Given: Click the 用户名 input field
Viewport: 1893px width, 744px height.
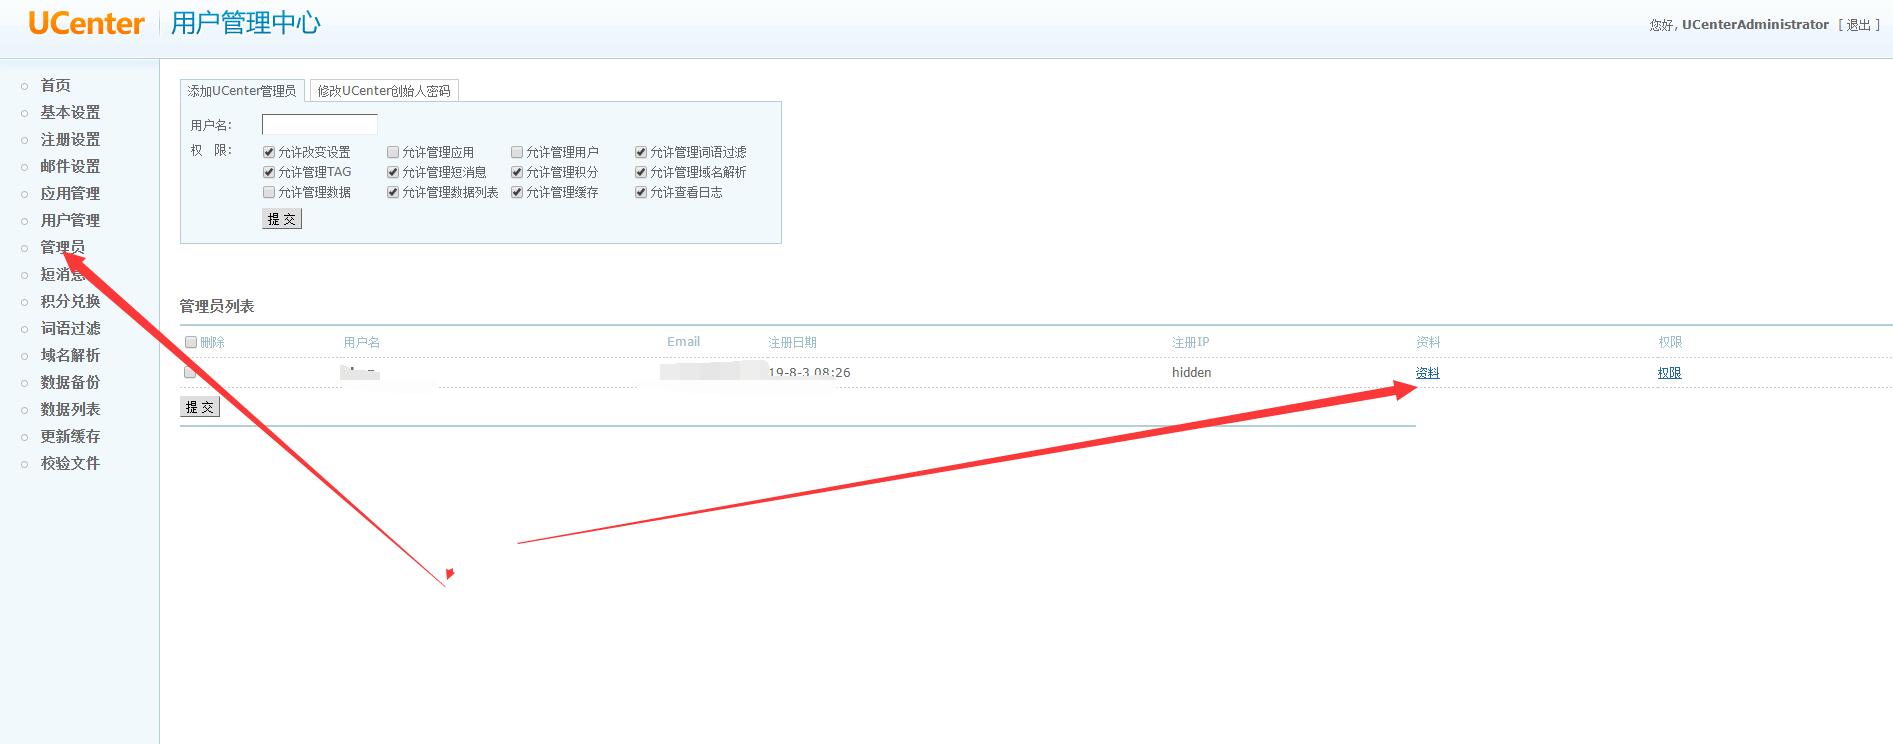Looking at the screenshot, I should click(x=319, y=125).
